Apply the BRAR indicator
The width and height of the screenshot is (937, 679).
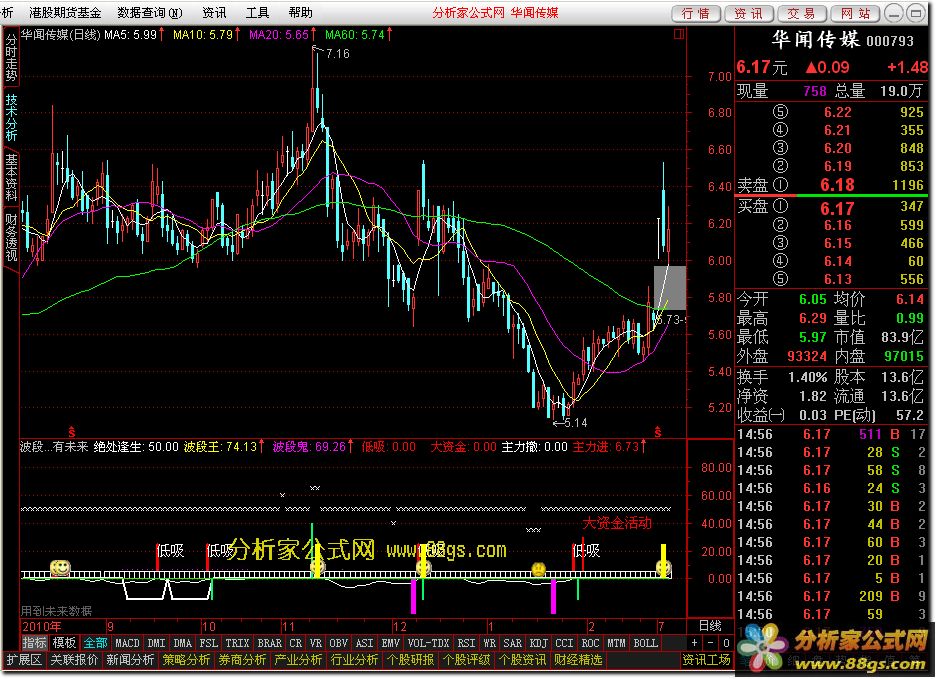pos(270,644)
